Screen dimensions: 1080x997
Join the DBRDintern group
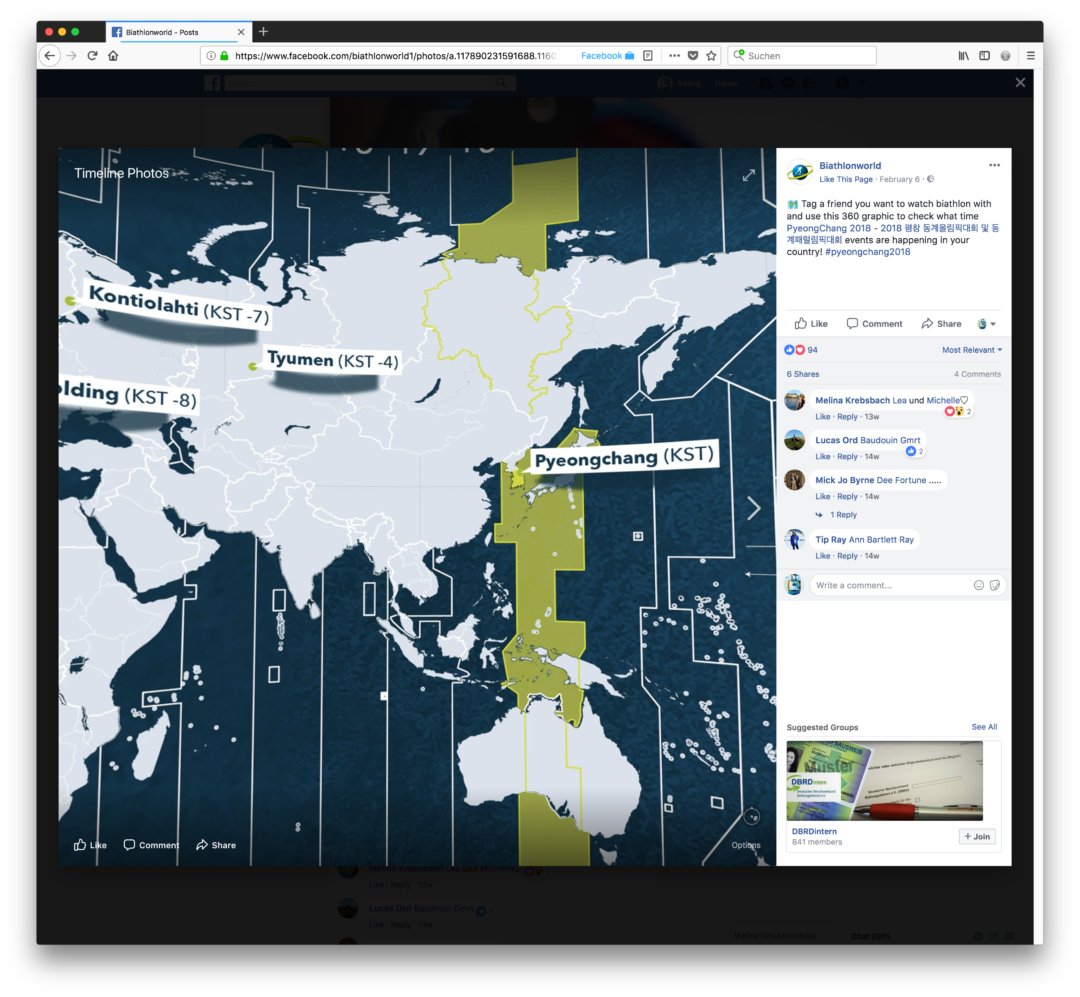point(977,836)
